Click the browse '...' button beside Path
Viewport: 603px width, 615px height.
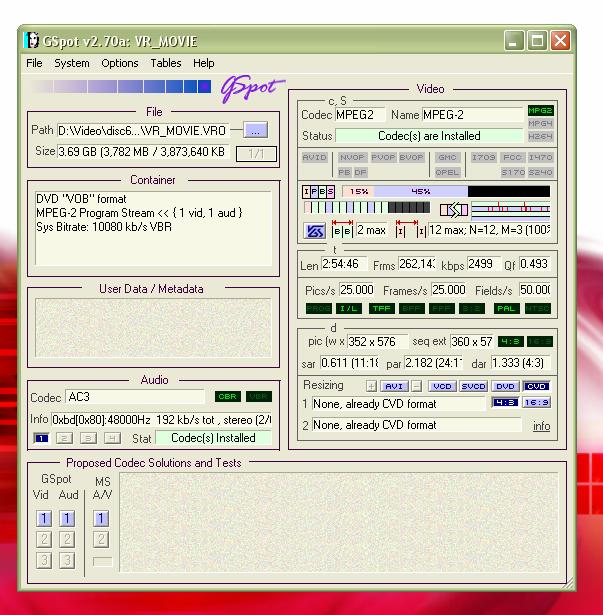click(255, 131)
